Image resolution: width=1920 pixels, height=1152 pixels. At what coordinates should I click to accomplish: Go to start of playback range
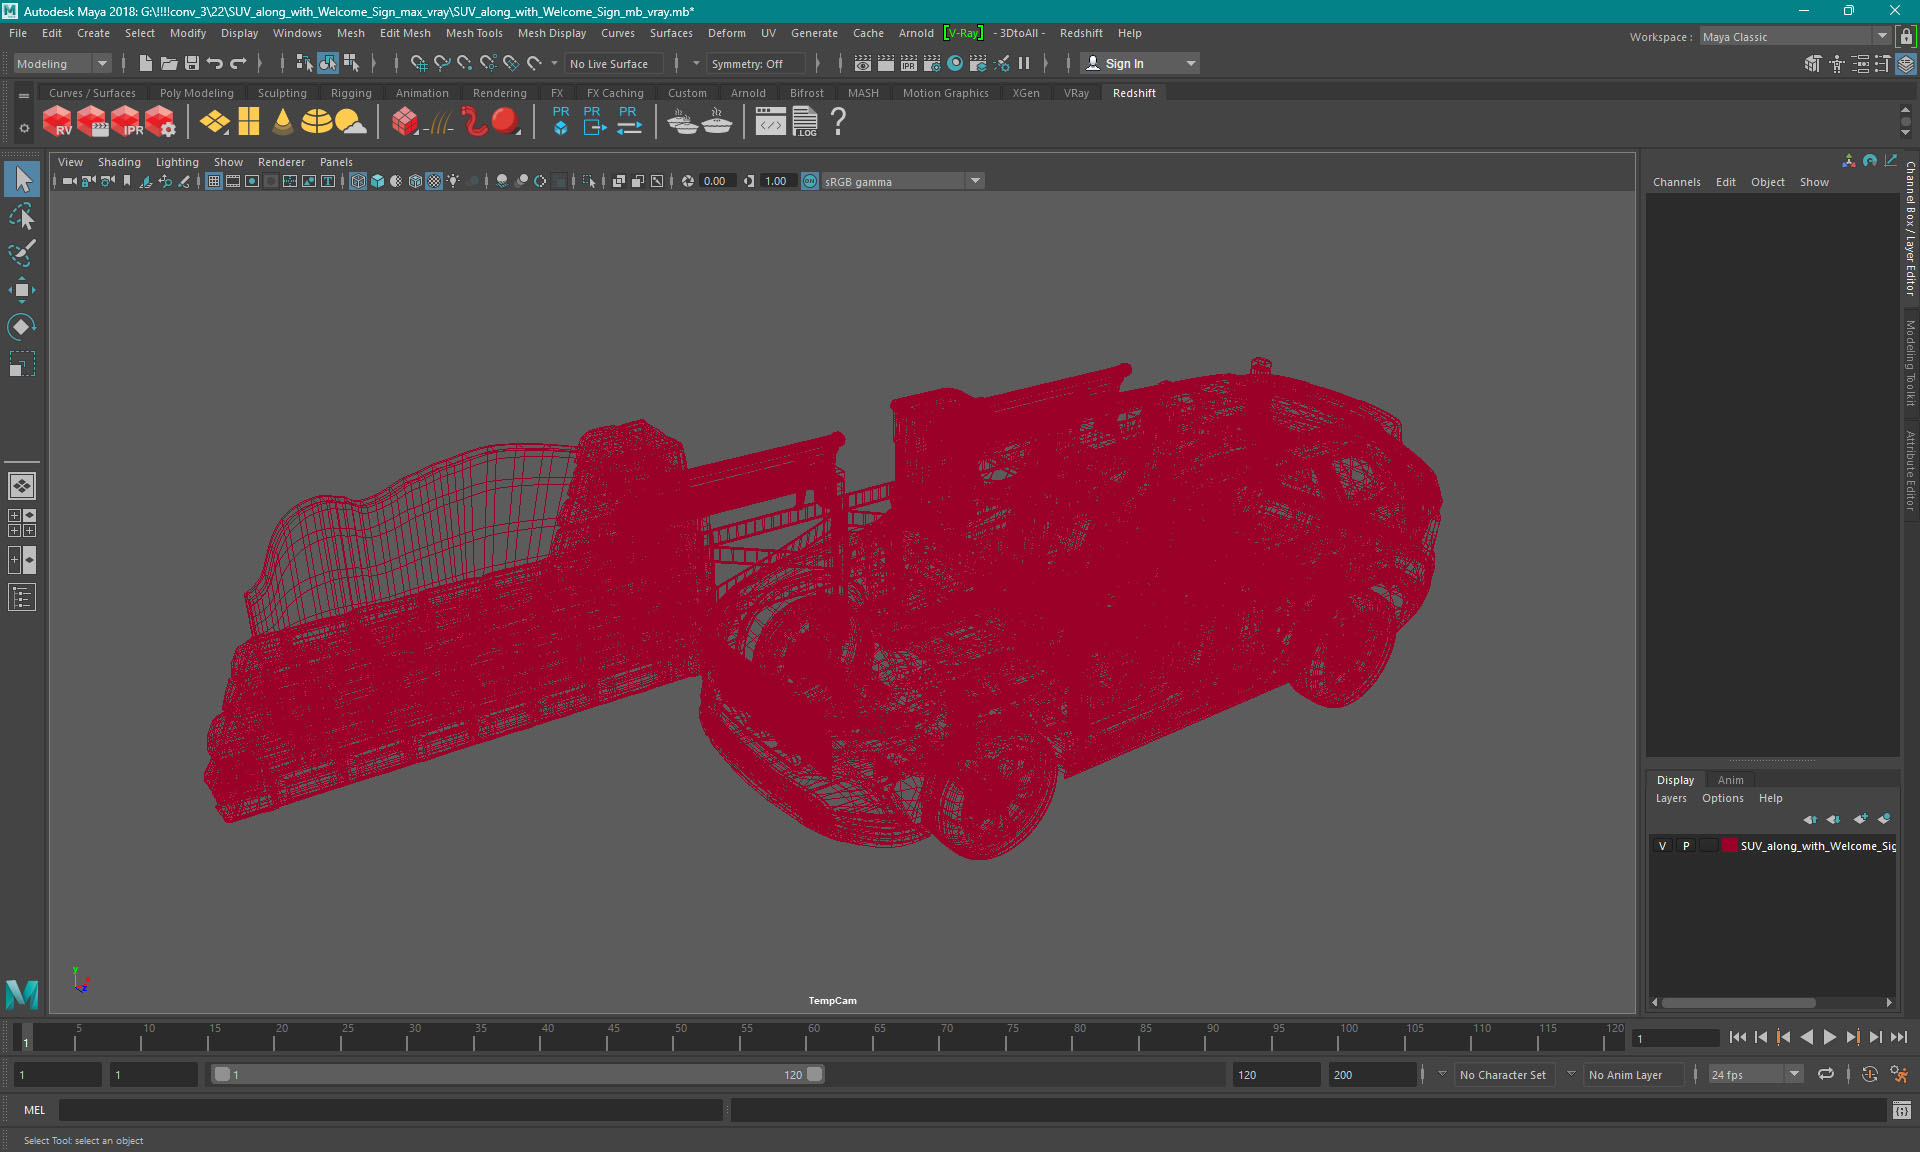[x=1738, y=1037]
